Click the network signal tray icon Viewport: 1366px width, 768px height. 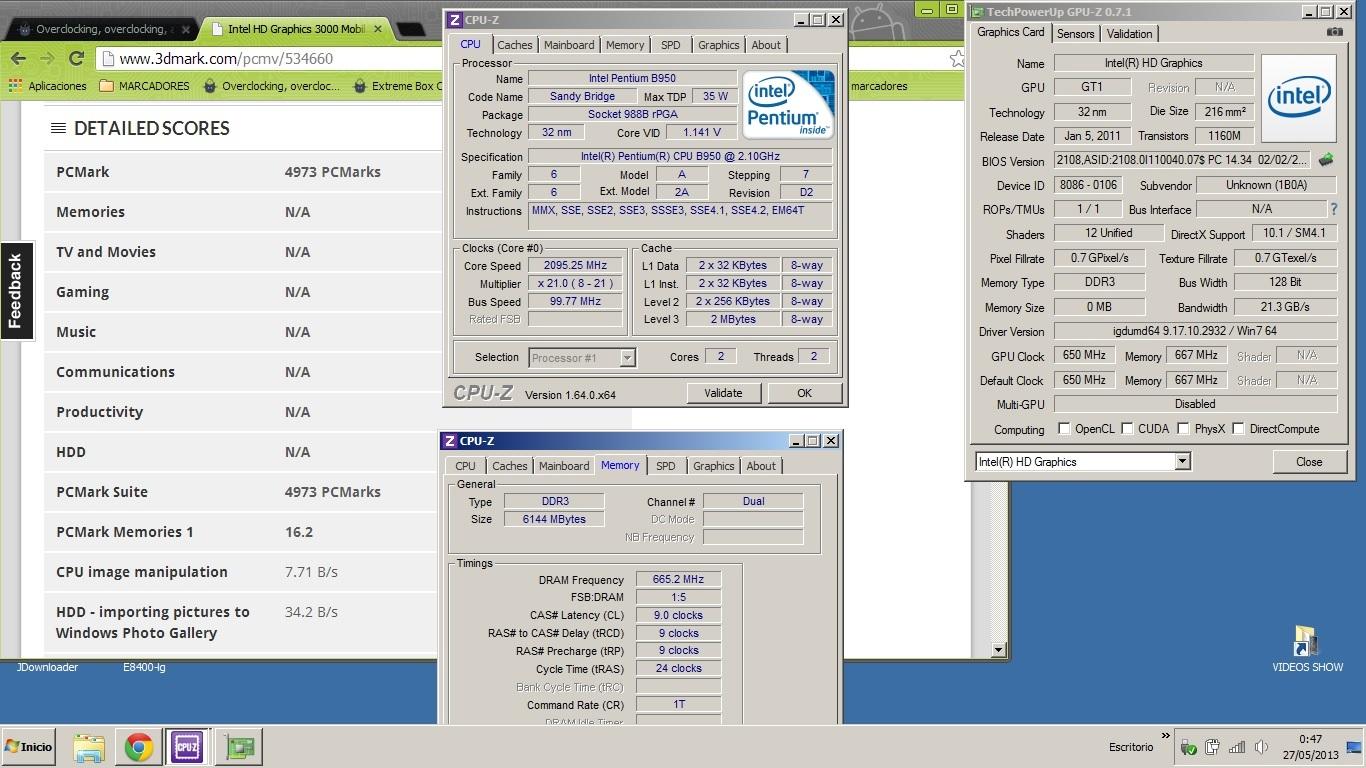pos(1237,747)
